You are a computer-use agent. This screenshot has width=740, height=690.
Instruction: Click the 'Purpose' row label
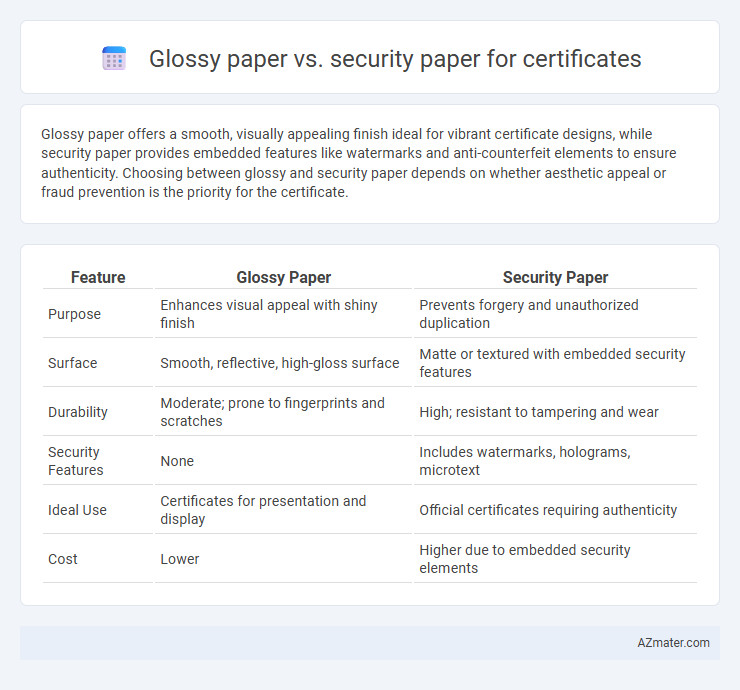click(75, 314)
